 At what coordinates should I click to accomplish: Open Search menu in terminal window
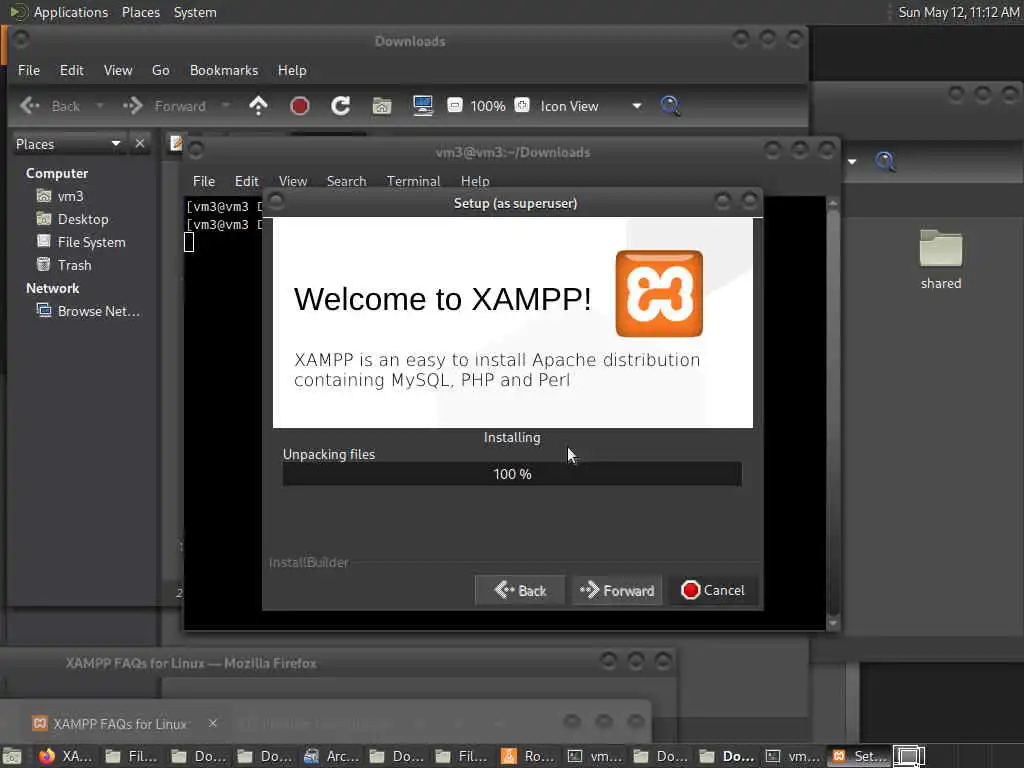(x=346, y=181)
